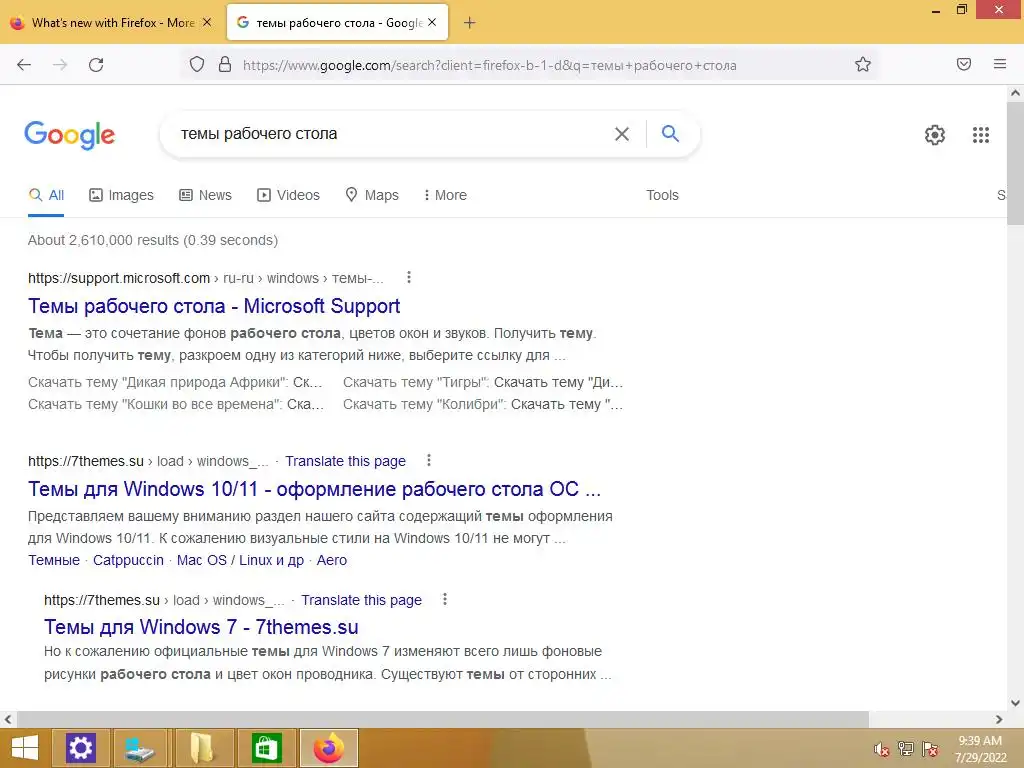
Task: Close the 'What's new with Firefox' tab
Action: pyautogui.click(x=207, y=22)
